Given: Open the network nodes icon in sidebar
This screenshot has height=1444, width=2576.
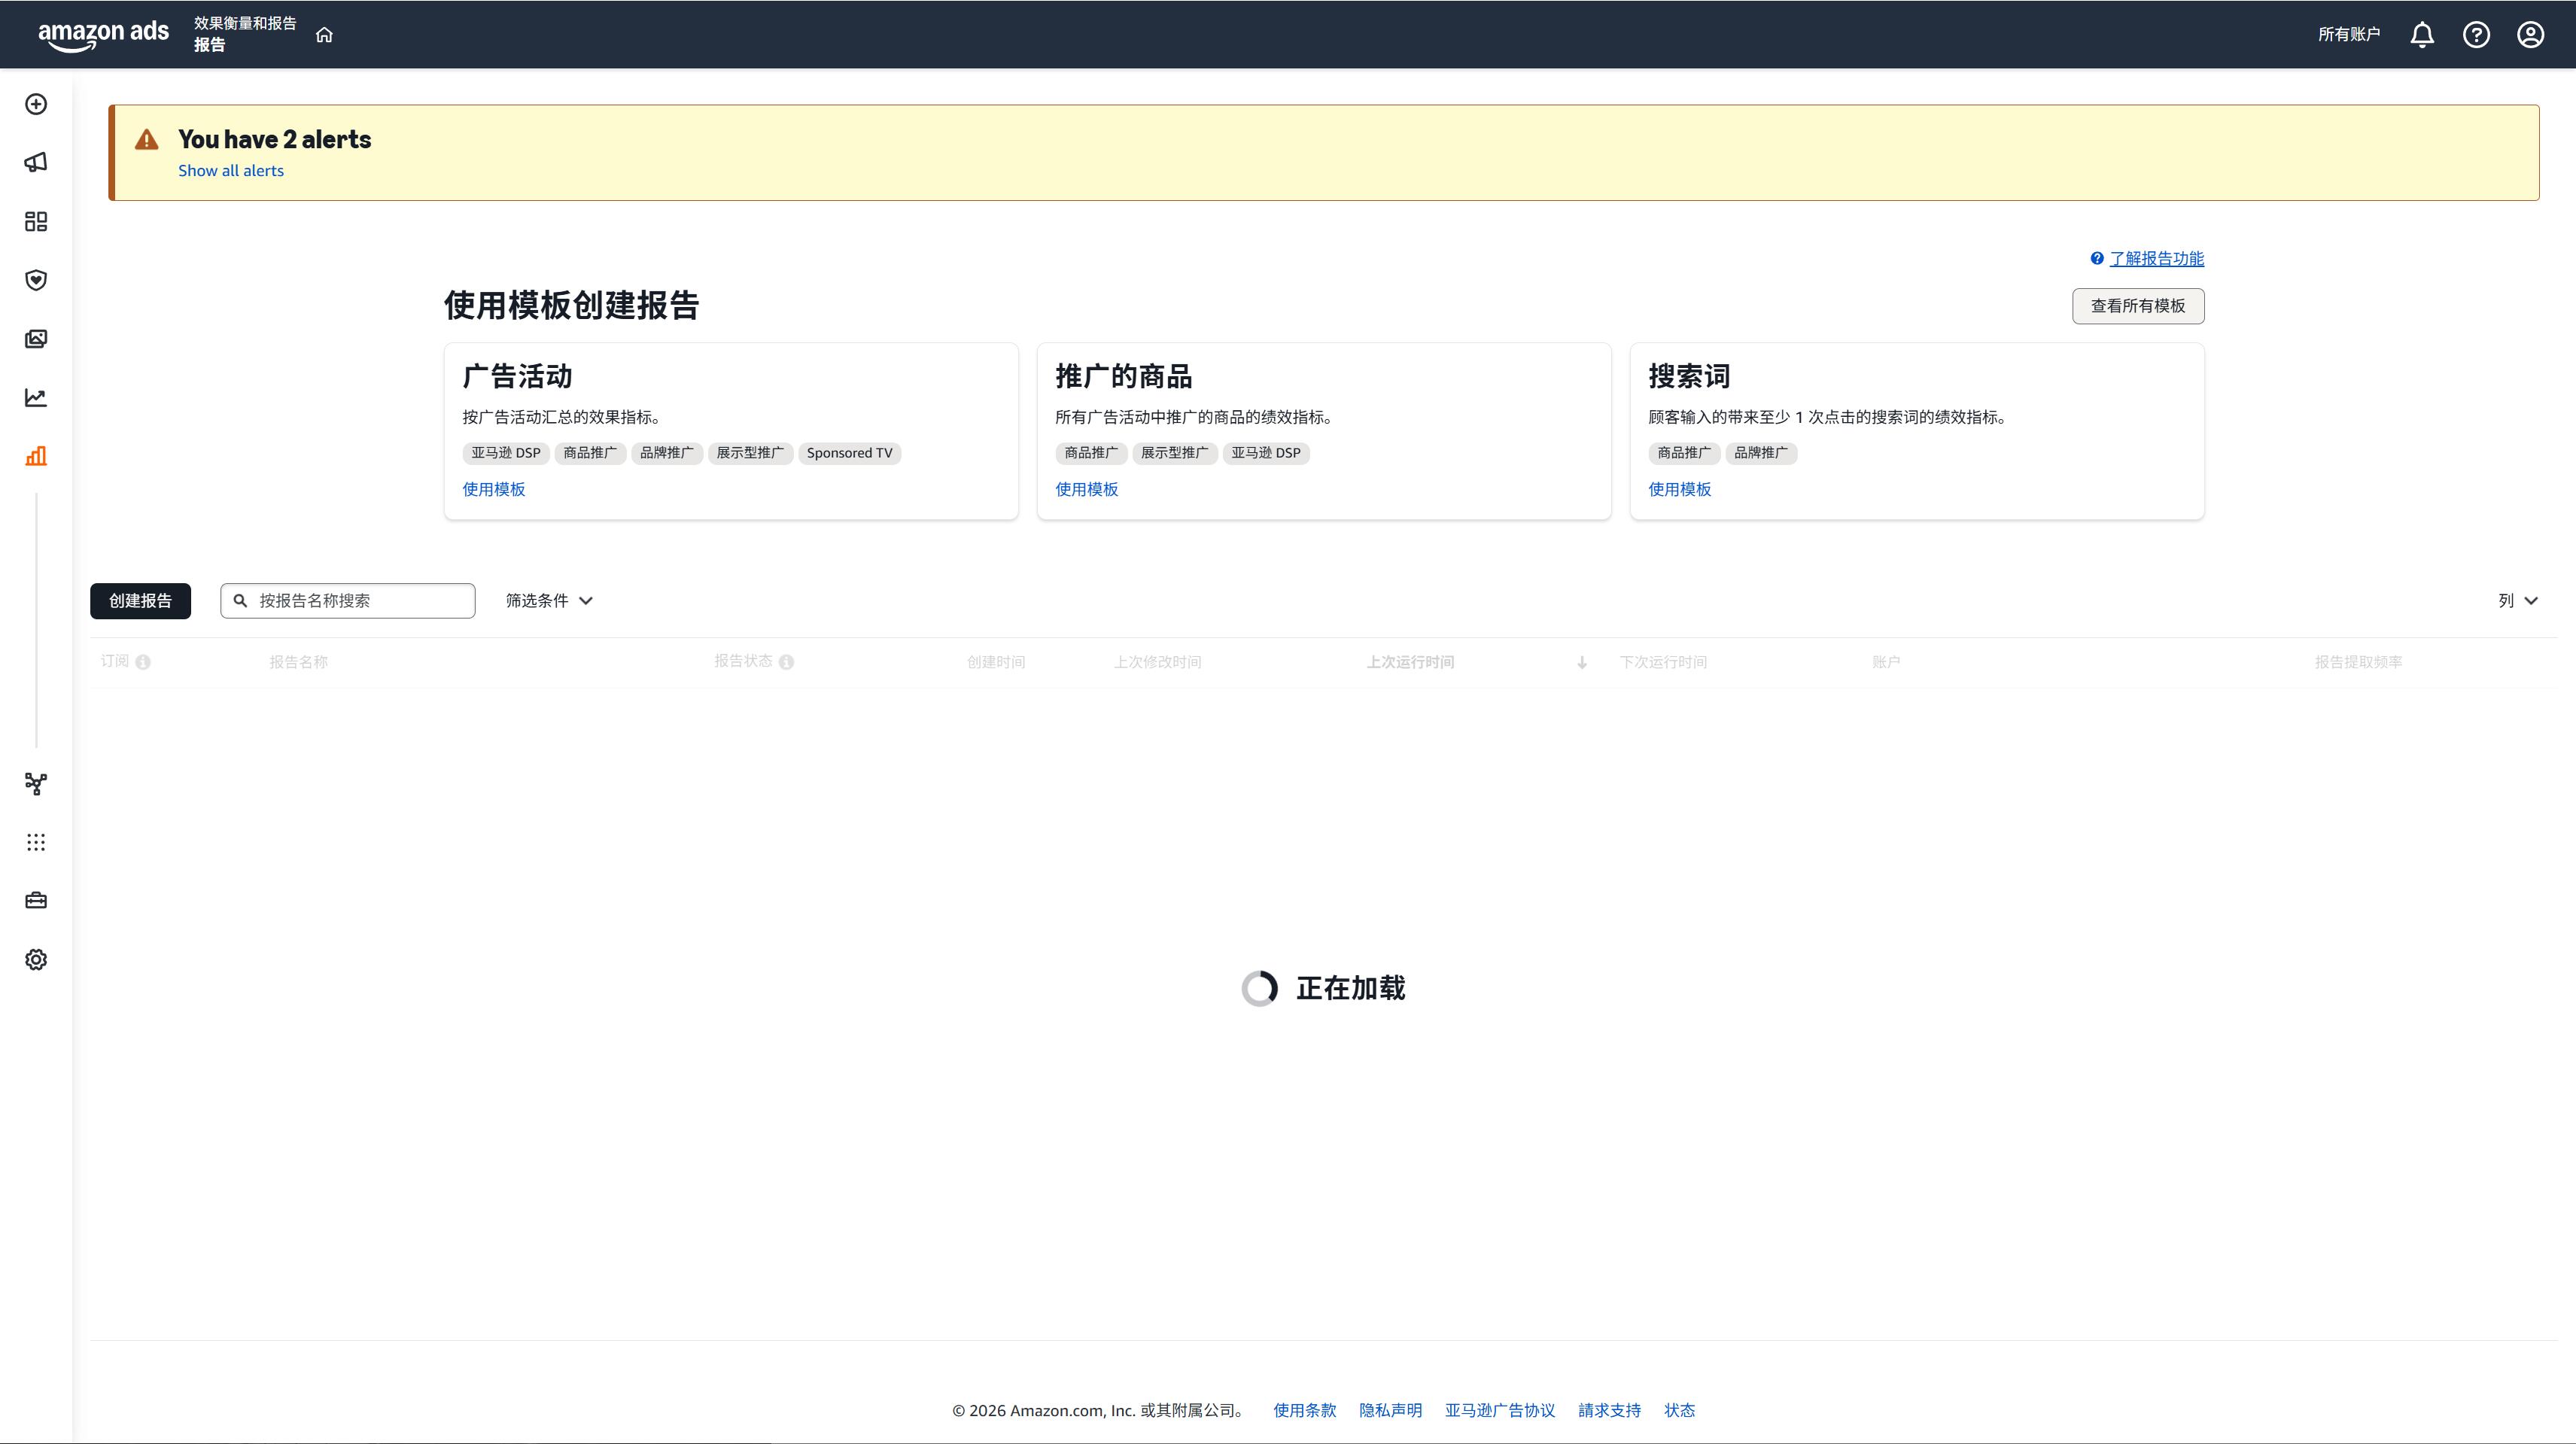Looking at the screenshot, I should tap(36, 784).
